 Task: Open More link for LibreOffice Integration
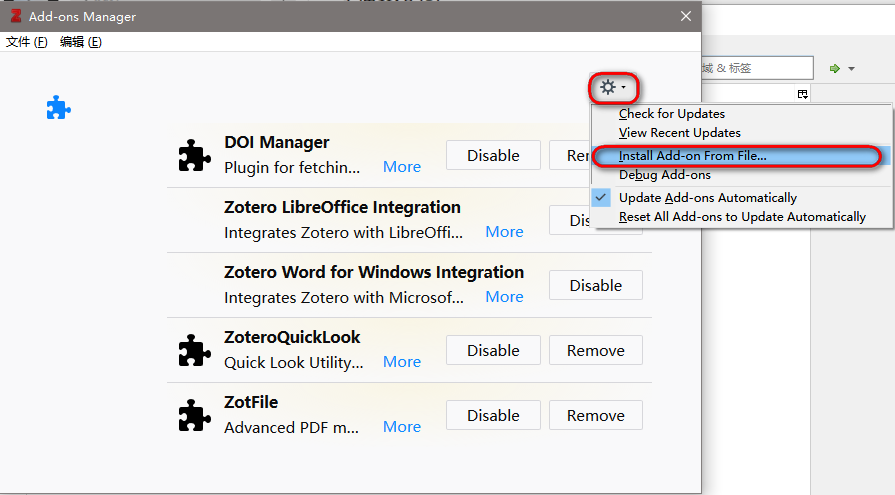[504, 232]
